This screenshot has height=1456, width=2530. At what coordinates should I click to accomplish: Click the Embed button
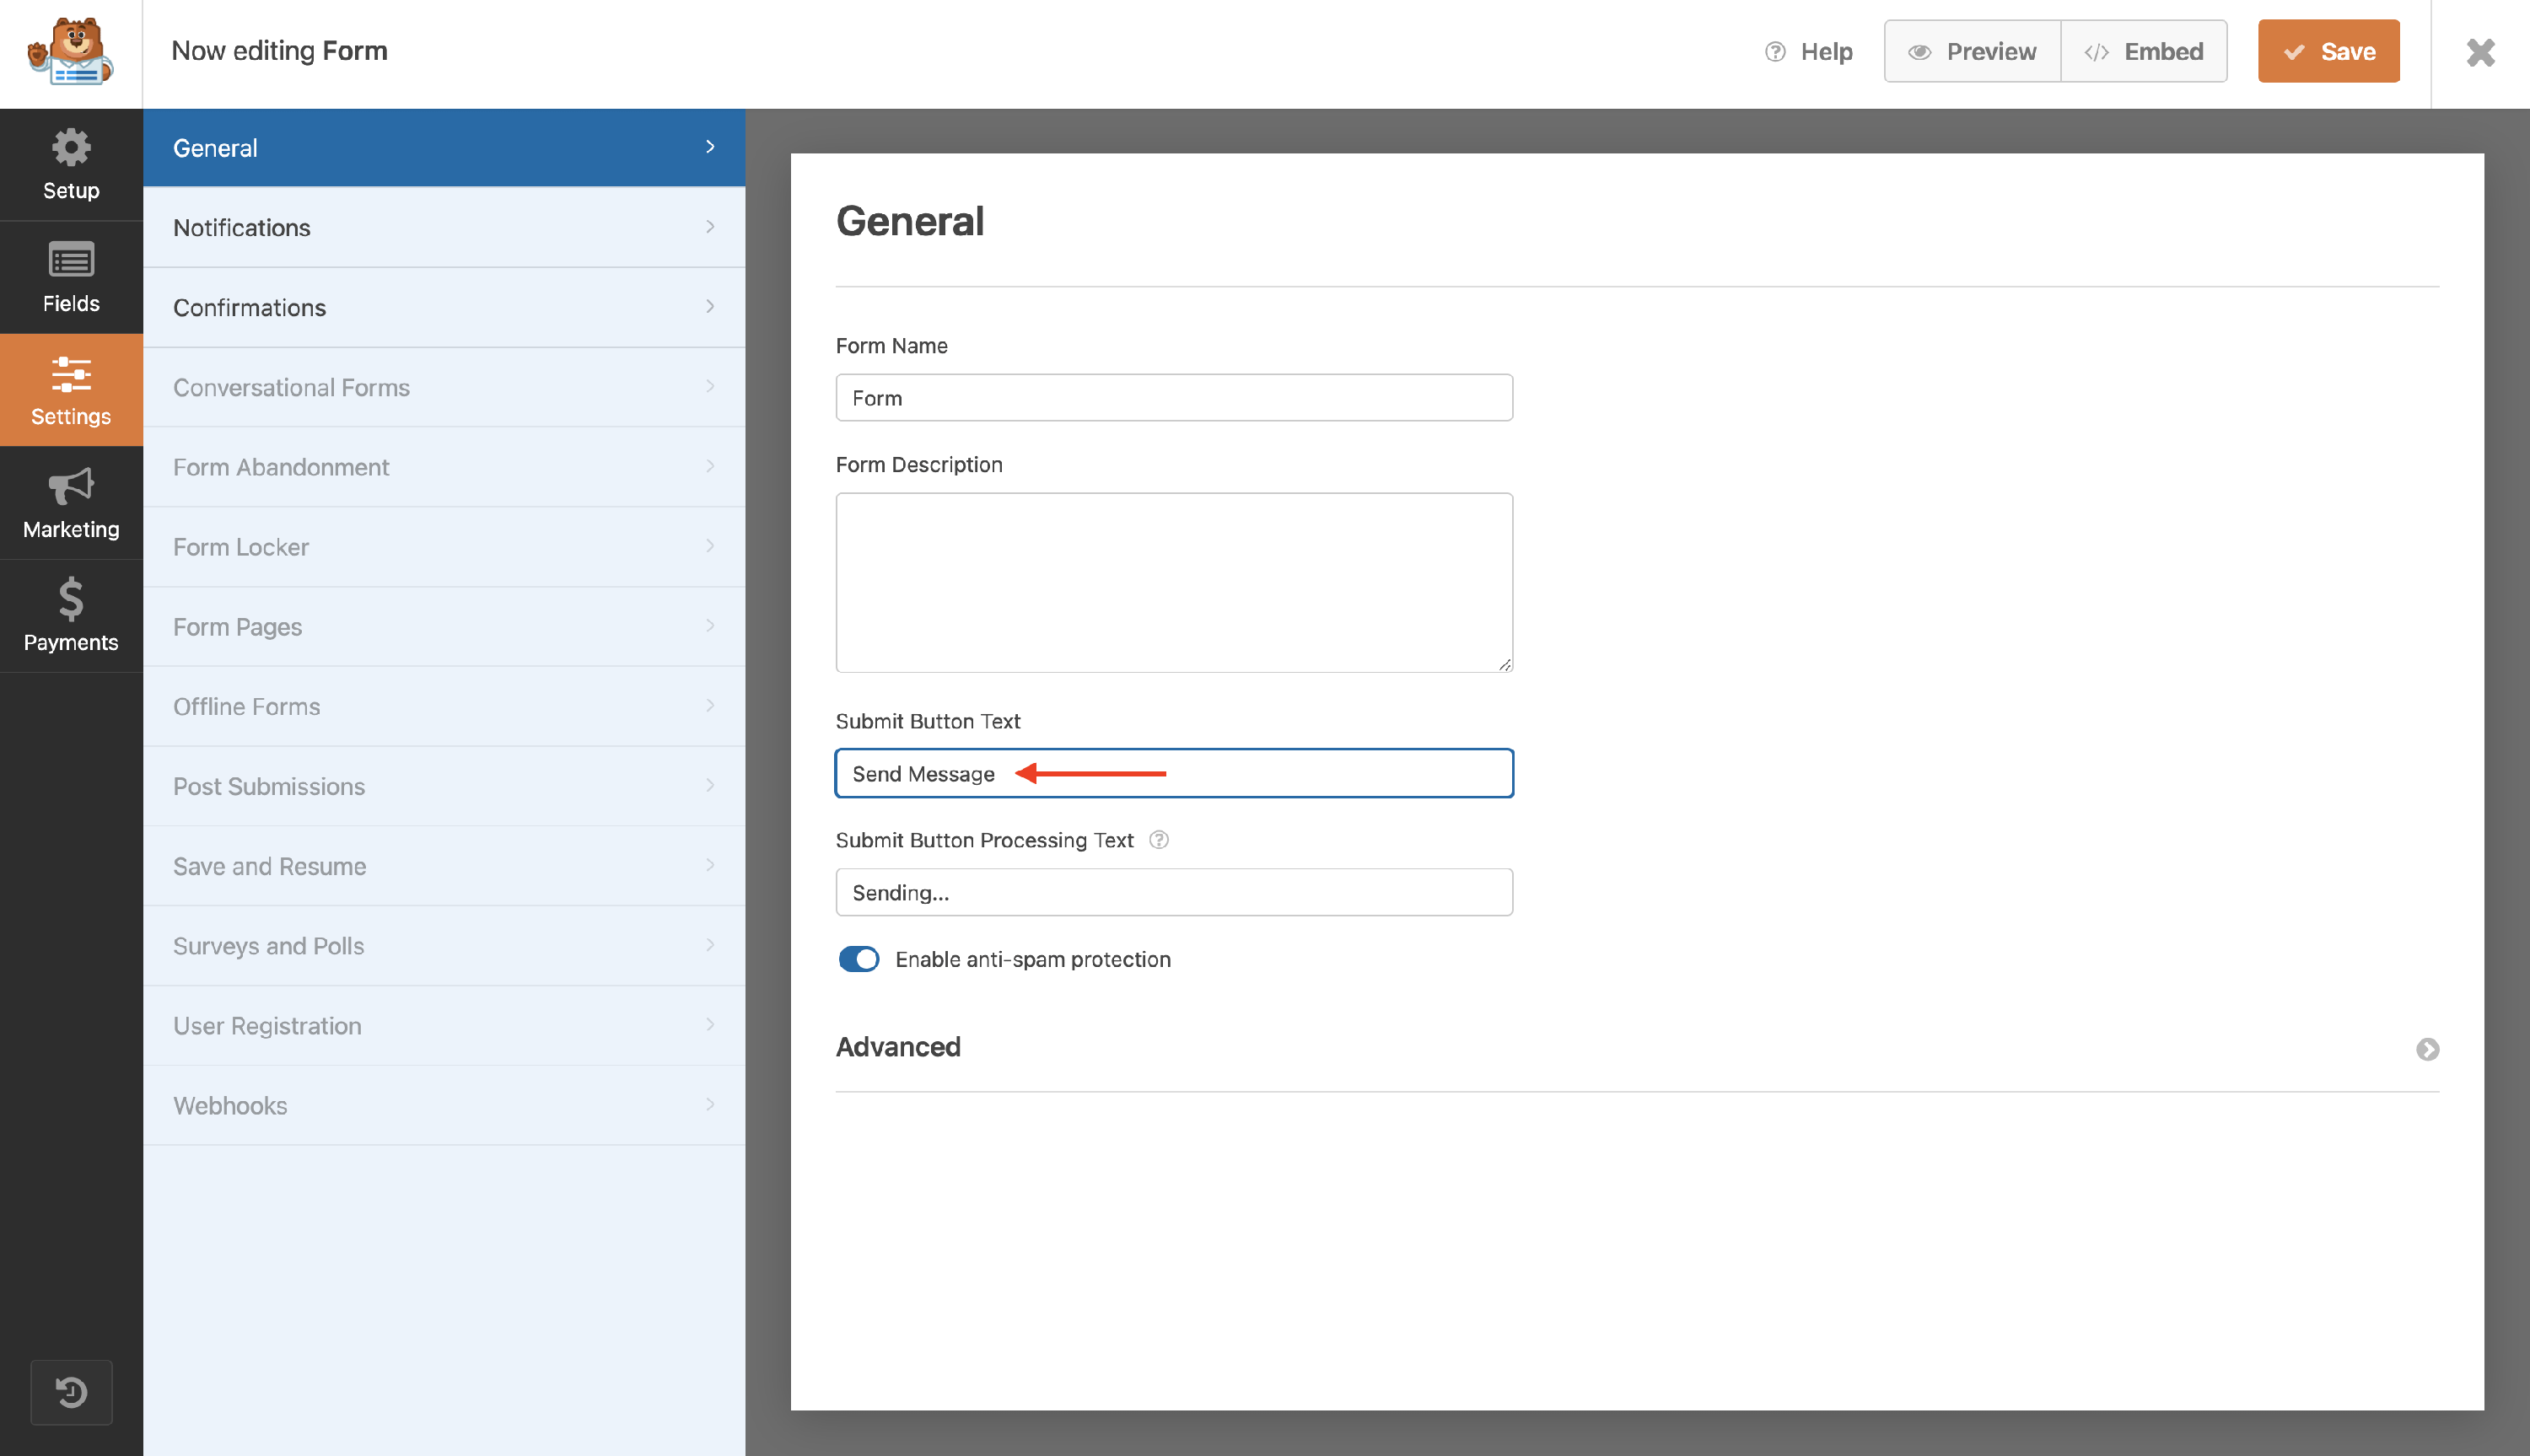2143,52
